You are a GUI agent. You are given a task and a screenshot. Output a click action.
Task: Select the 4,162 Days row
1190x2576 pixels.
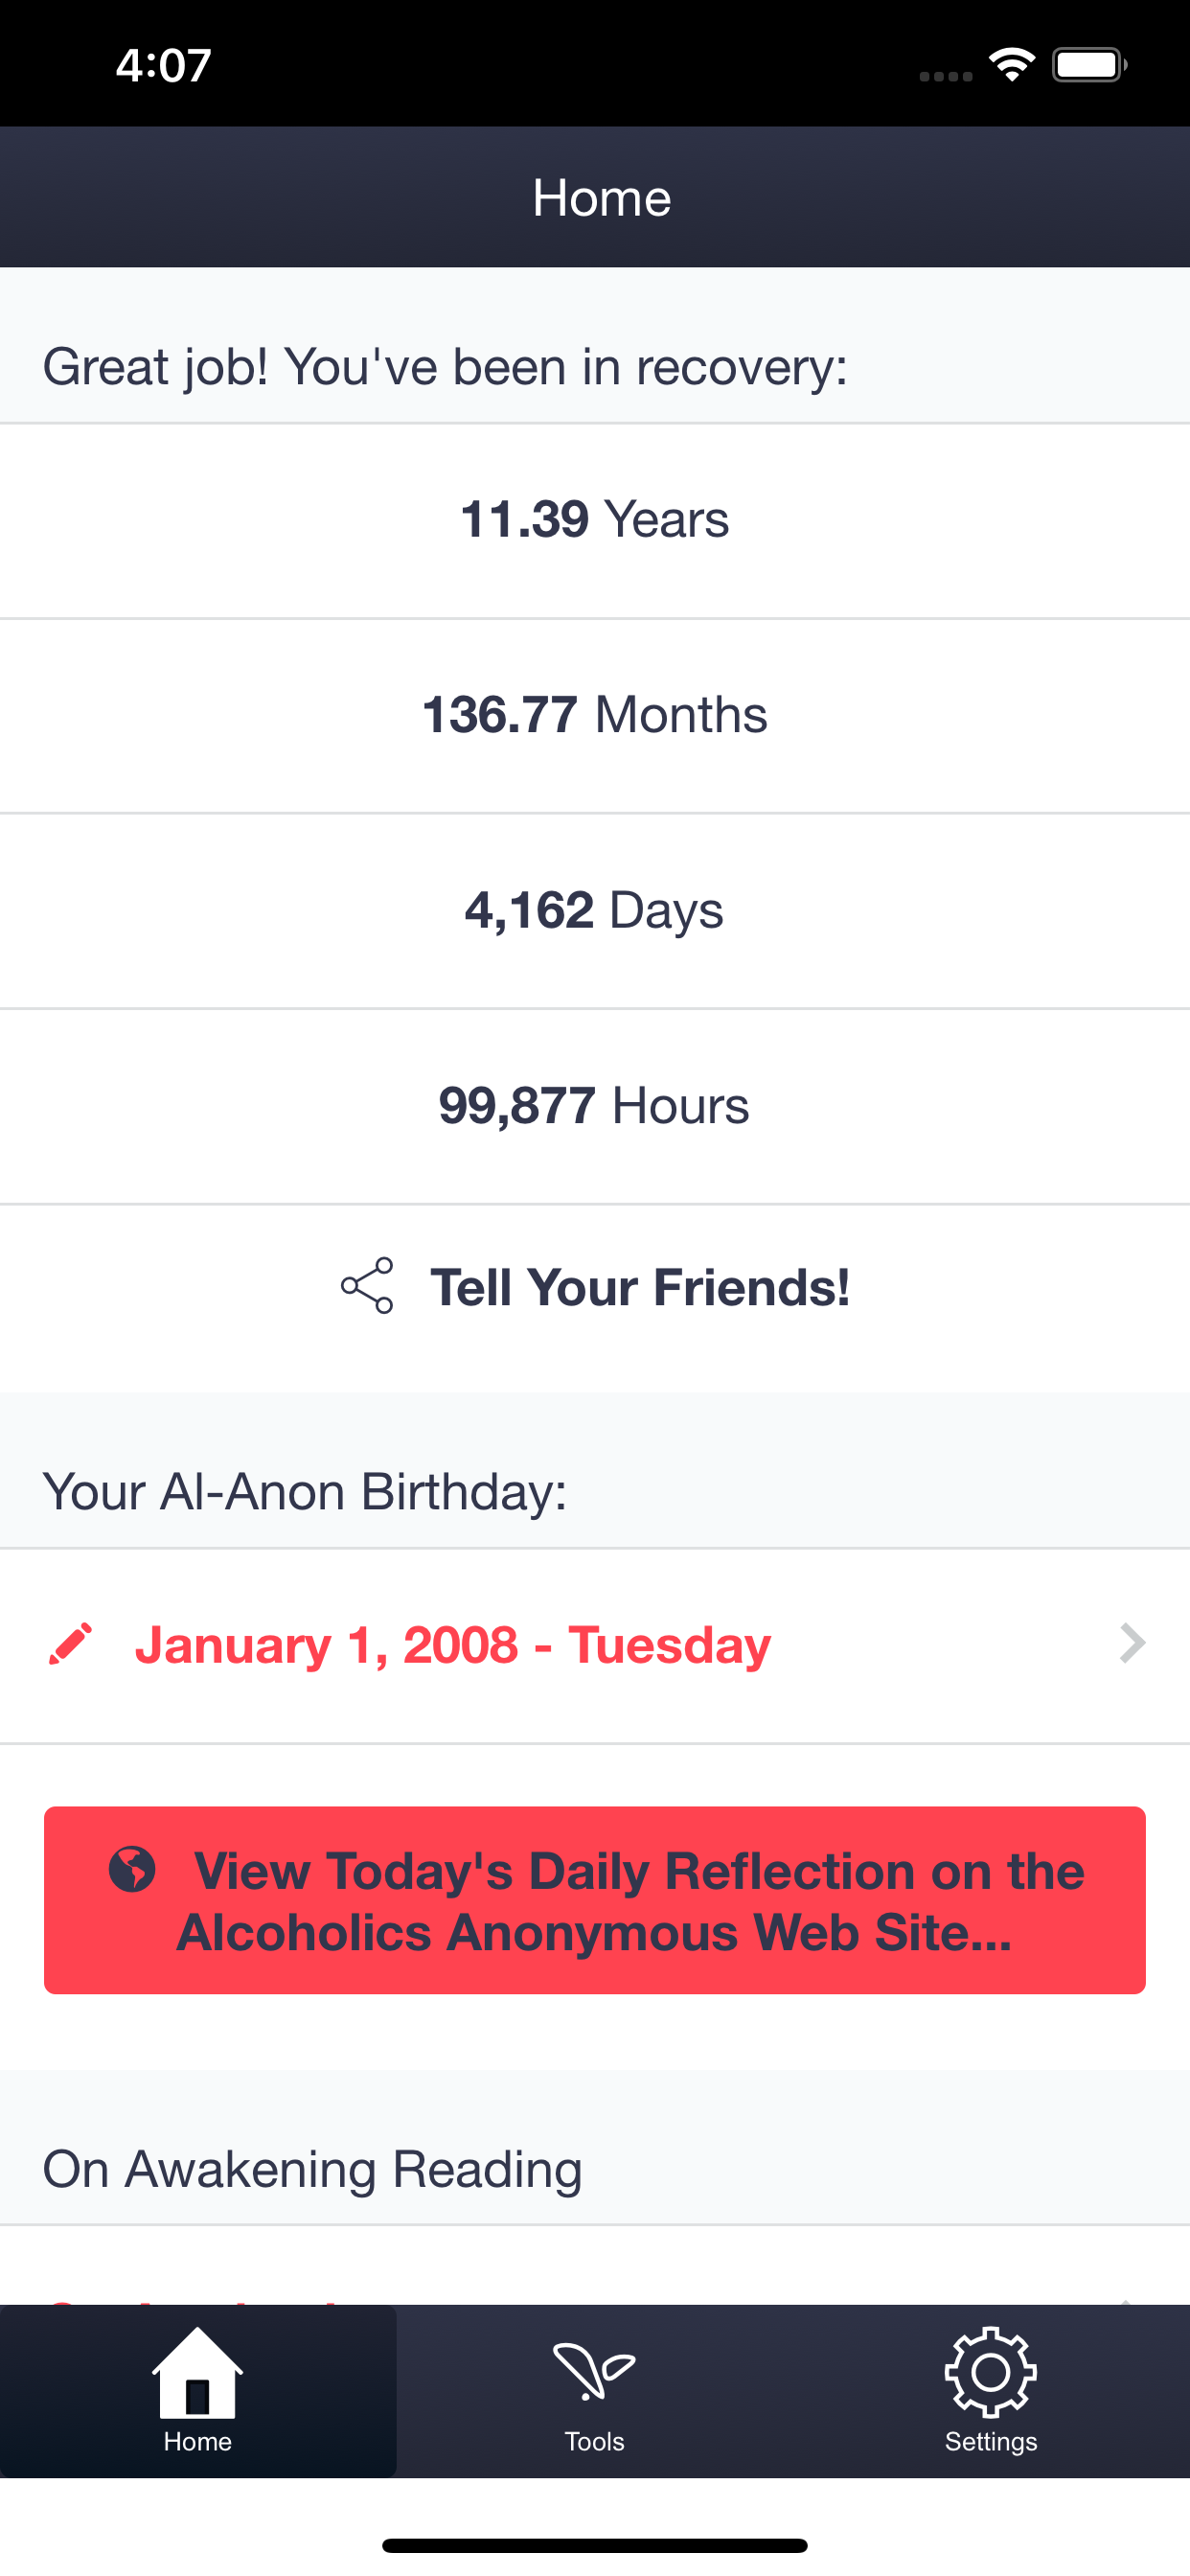(x=594, y=911)
